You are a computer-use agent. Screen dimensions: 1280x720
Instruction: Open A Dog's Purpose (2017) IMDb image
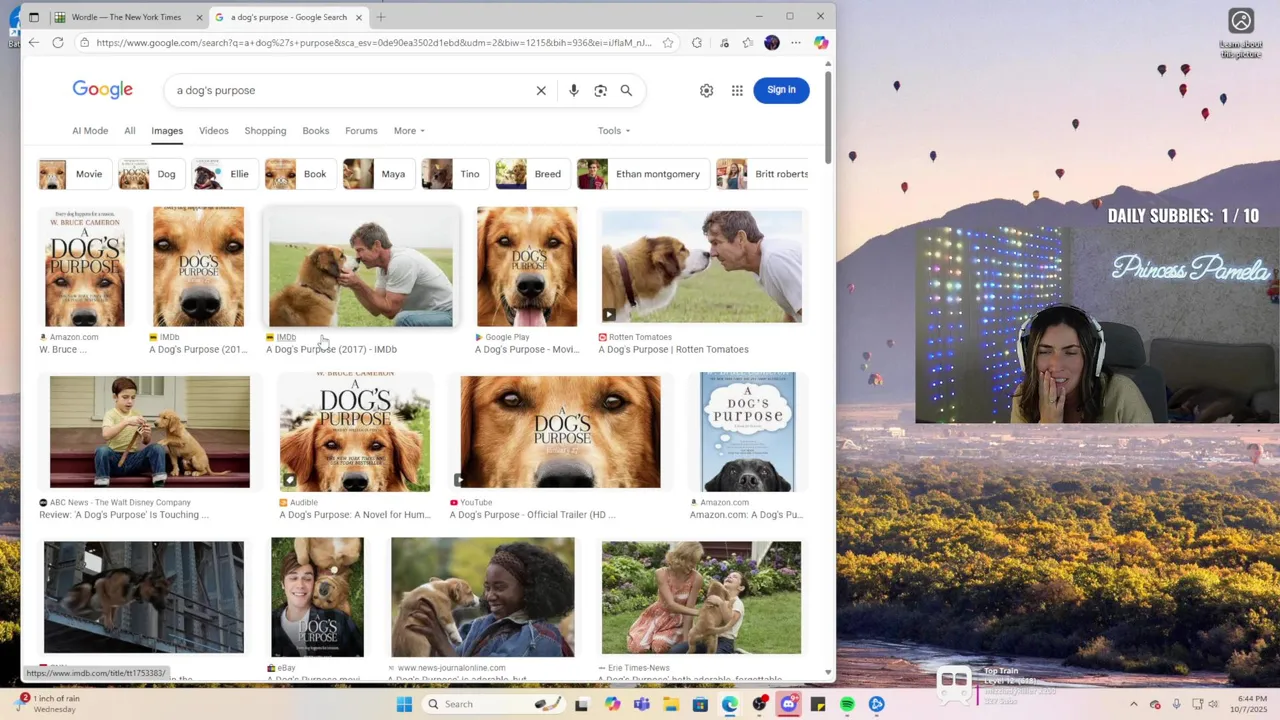pos(361,267)
